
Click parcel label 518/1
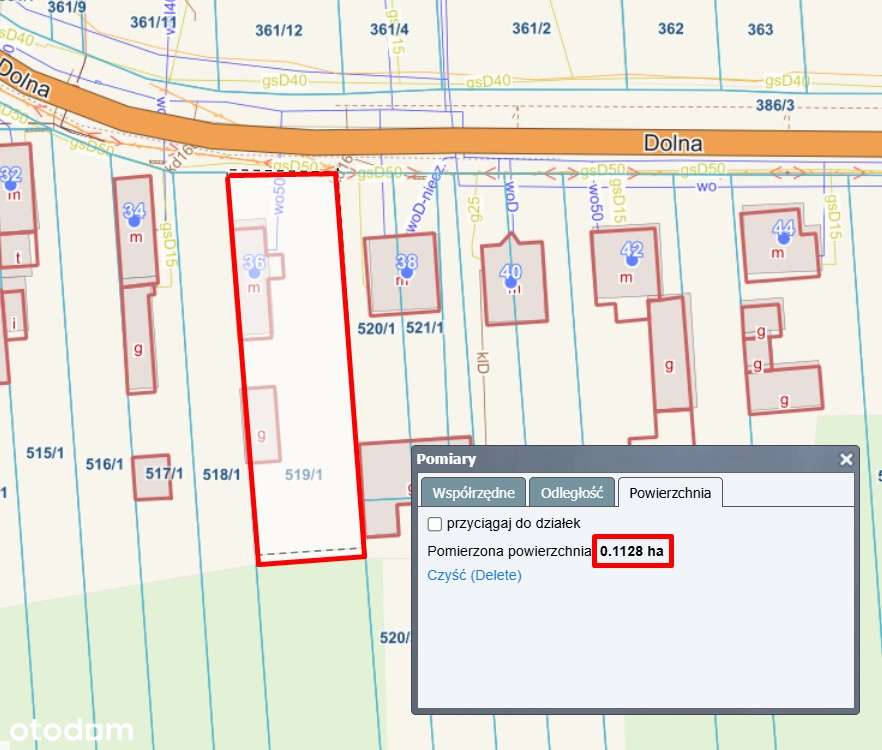point(221,475)
